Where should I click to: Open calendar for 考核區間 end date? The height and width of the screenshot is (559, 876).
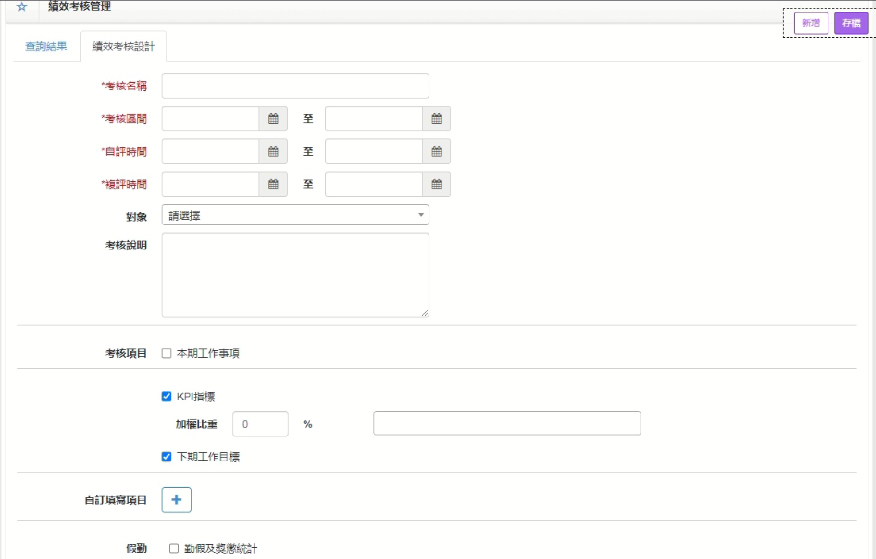(x=437, y=119)
